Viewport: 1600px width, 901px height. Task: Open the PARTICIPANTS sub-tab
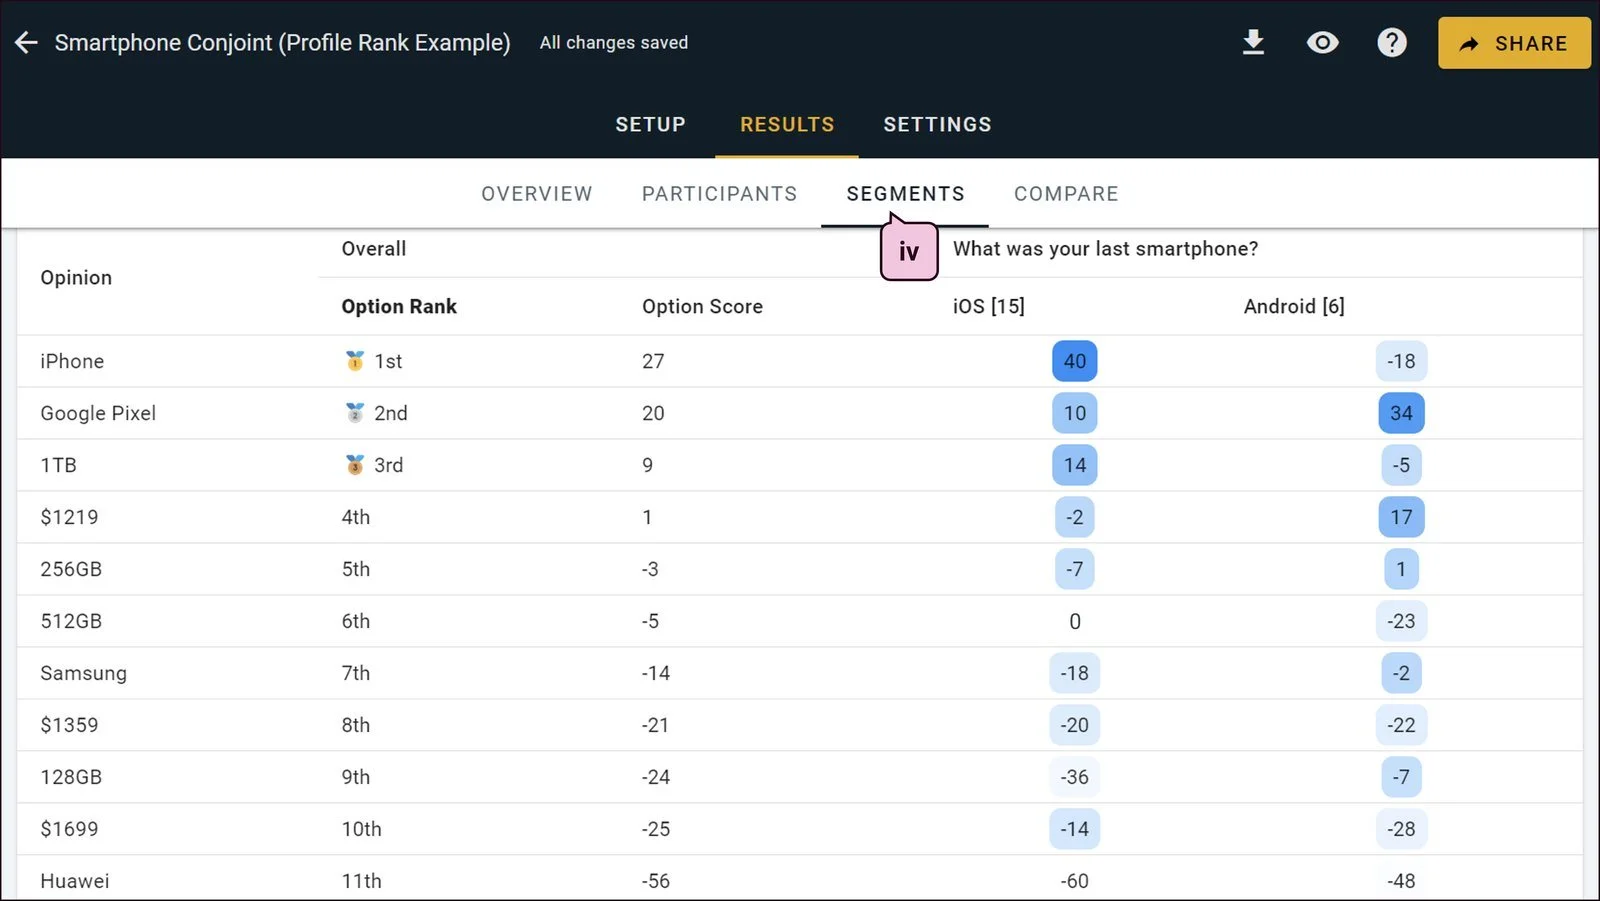tap(719, 194)
